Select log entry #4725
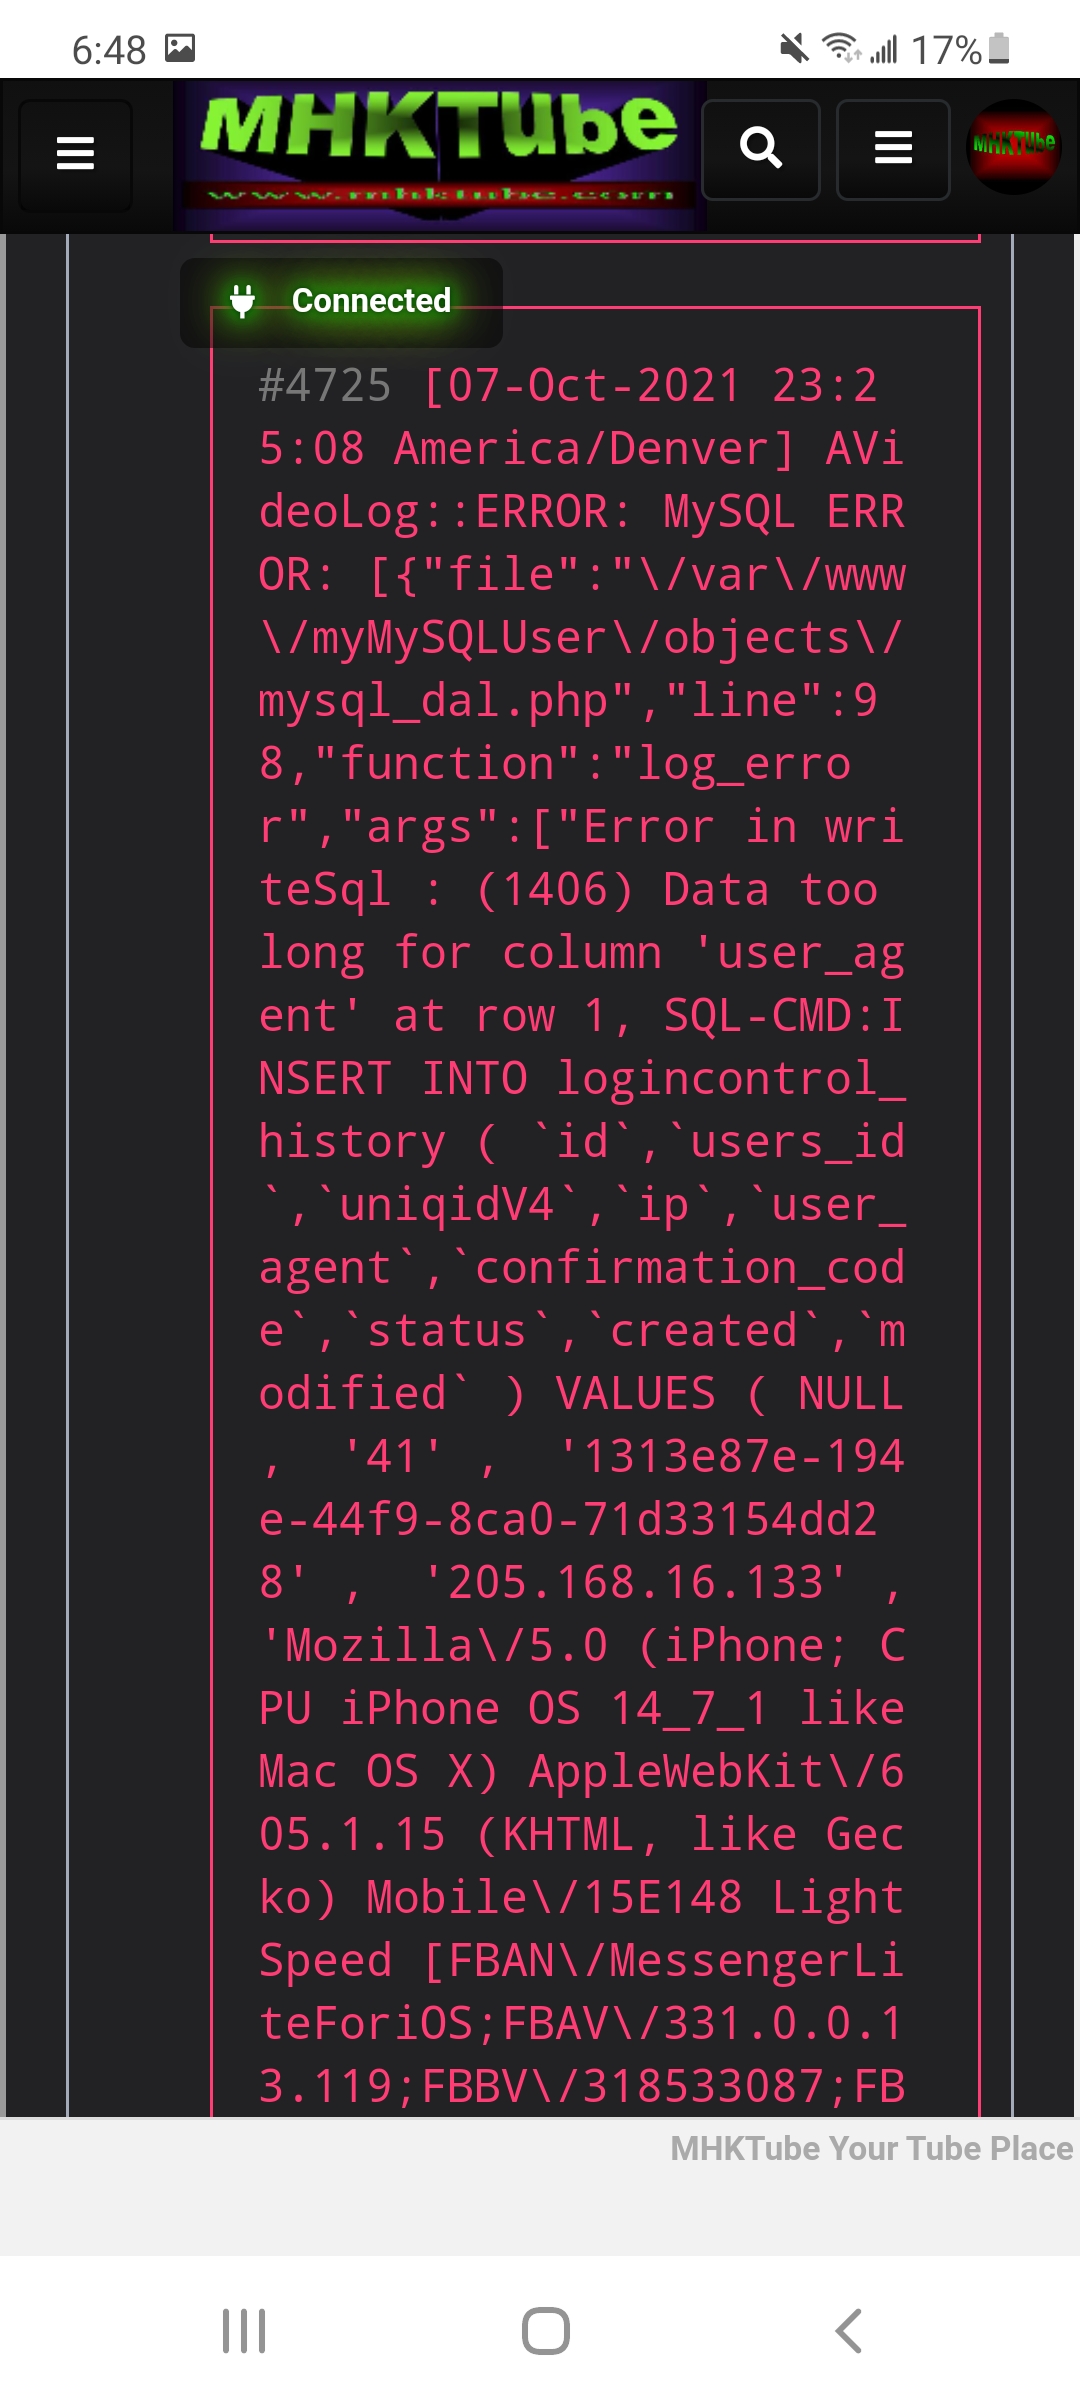 pos(323,387)
